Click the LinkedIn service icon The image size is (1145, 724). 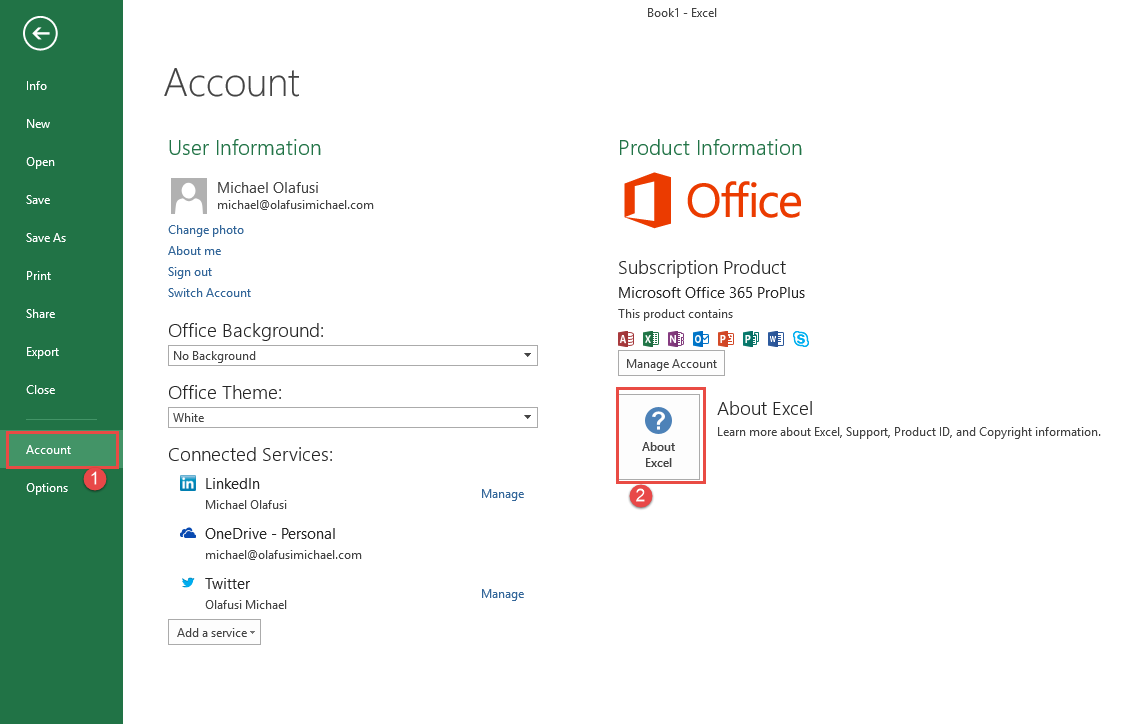click(x=188, y=483)
